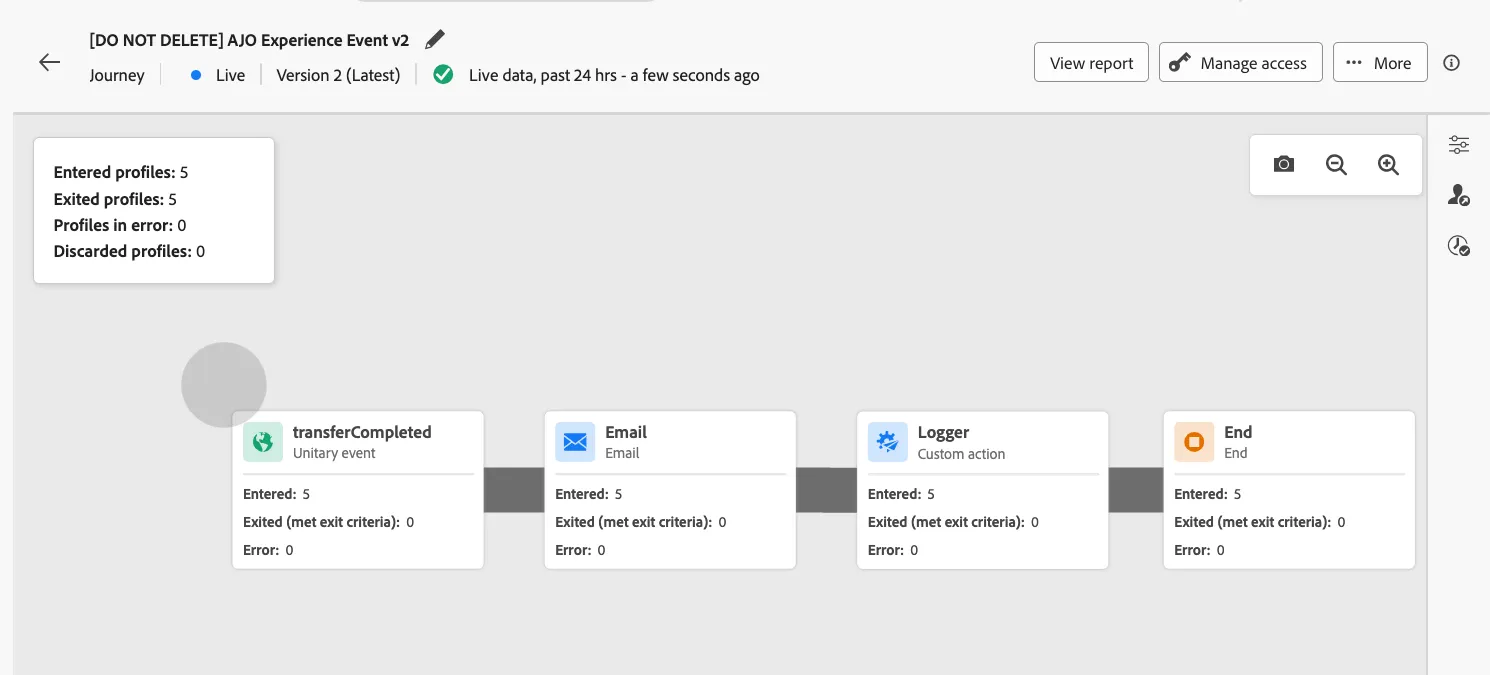Click the Live status label

[x=230, y=75]
